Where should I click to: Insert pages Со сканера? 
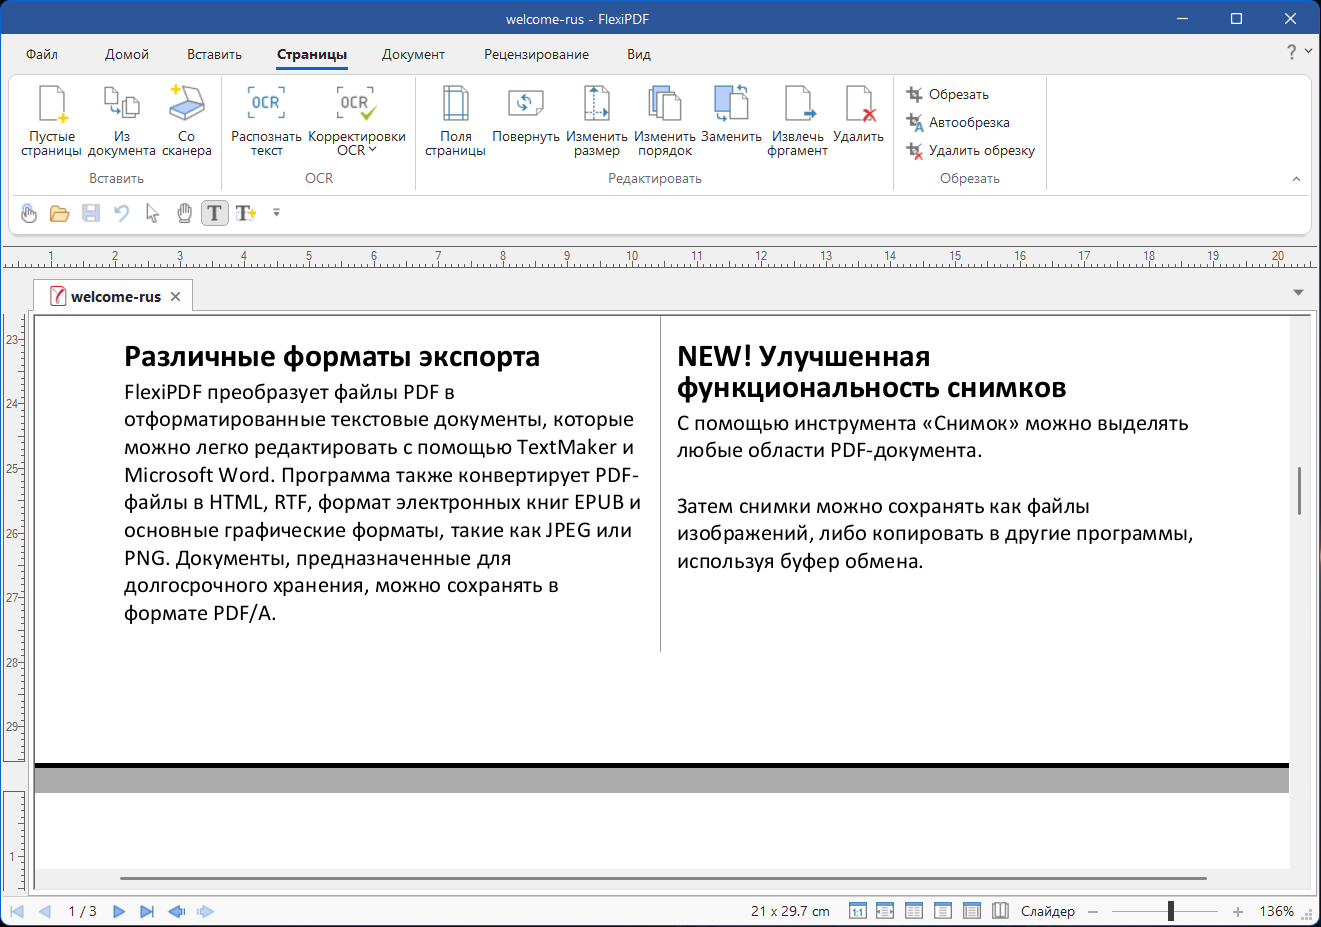click(186, 104)
